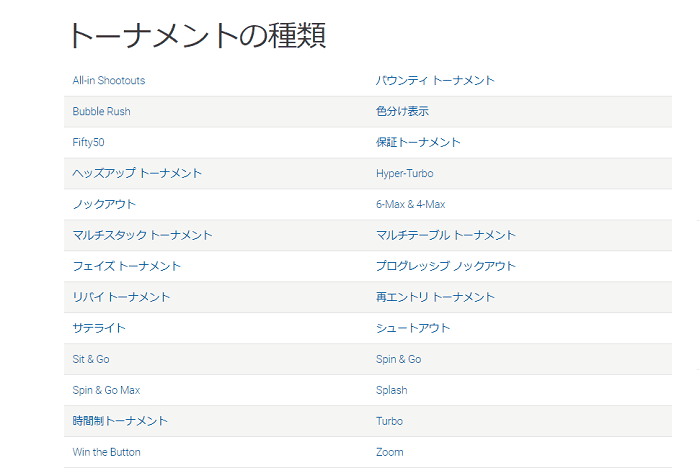
Task: Click the ノックアウト link
Action: 104,204
